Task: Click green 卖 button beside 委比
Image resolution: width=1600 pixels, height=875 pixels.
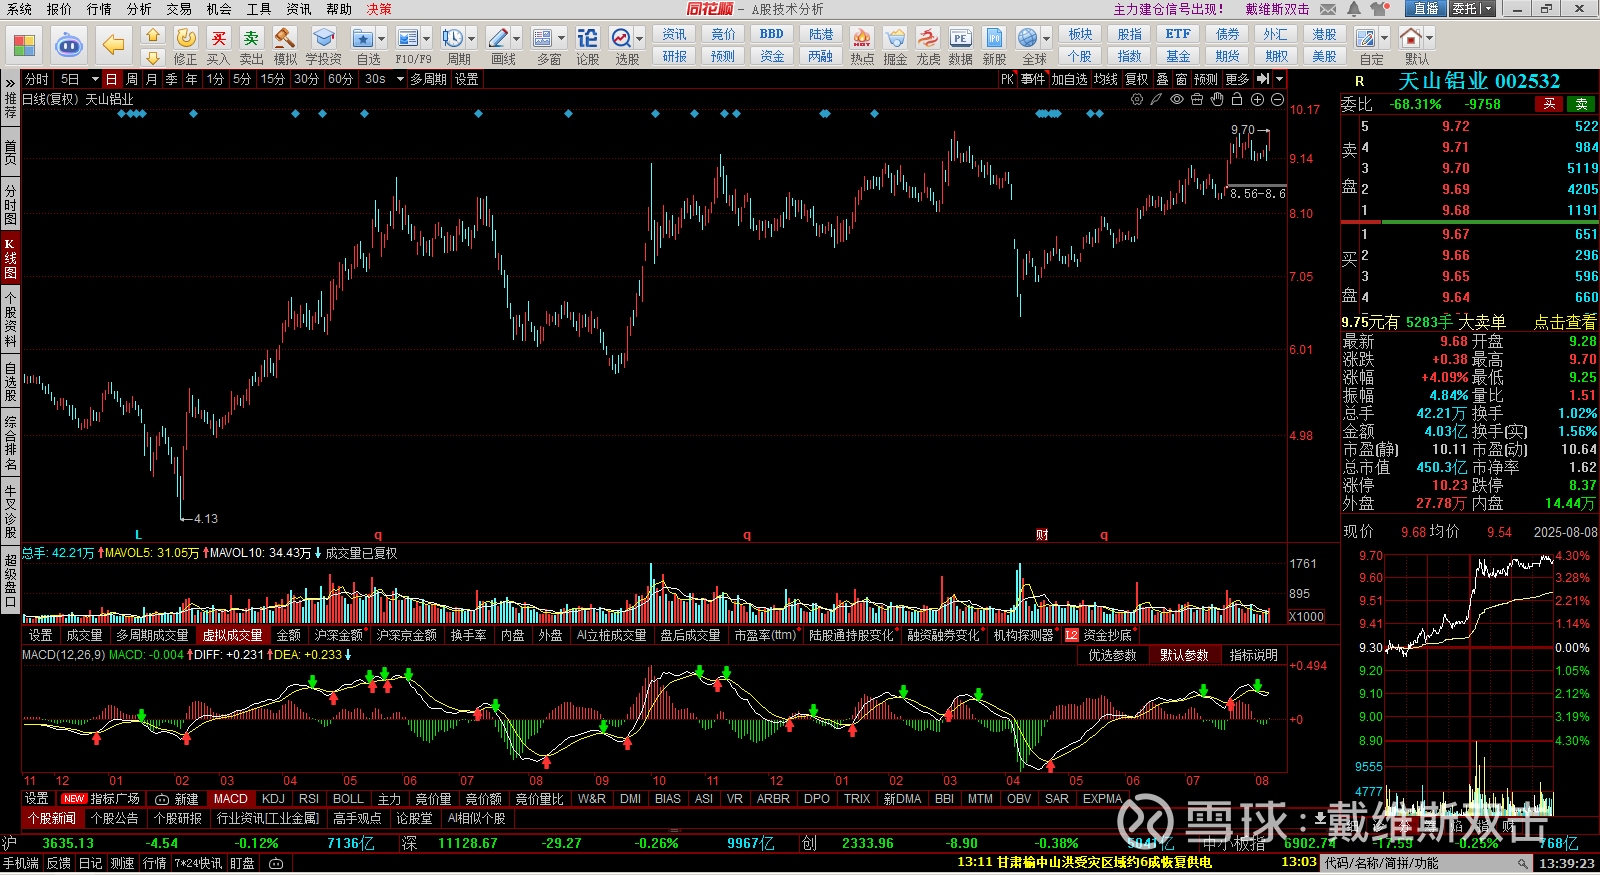Action: 1581,104
